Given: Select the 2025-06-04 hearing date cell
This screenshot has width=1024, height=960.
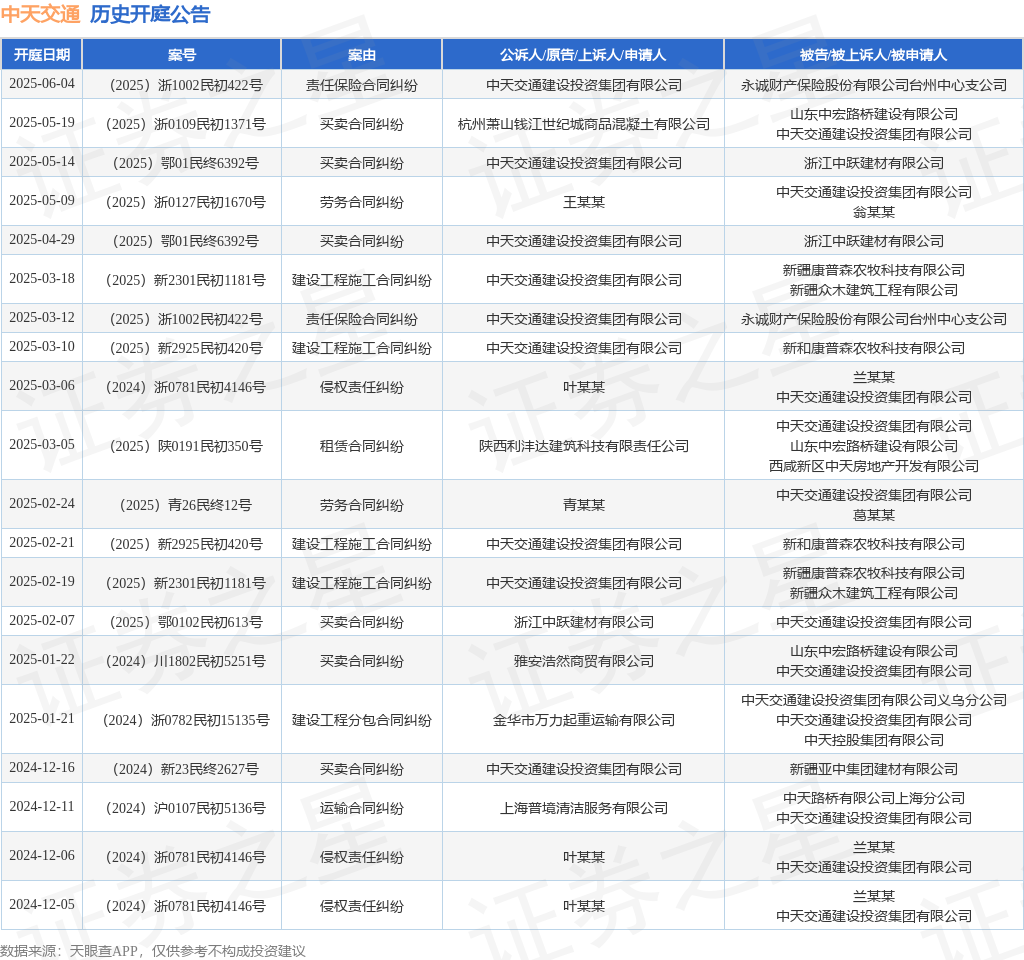Looking at the screenshot, I should [x=42, y=84].
